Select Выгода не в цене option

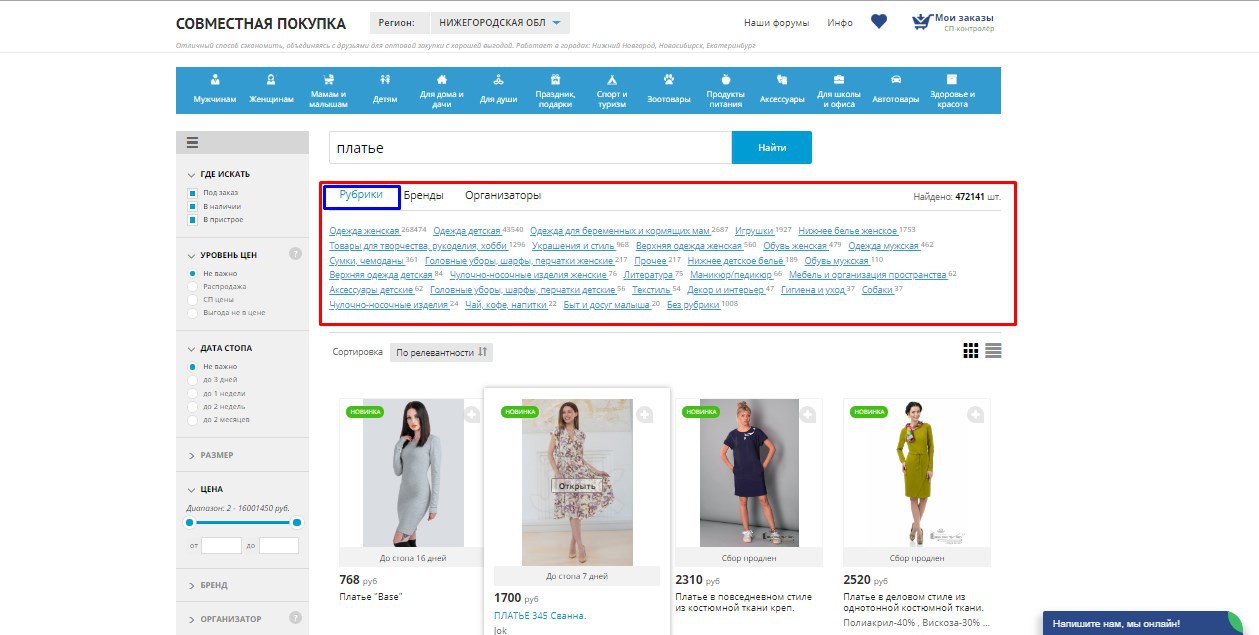coord(193,312)
